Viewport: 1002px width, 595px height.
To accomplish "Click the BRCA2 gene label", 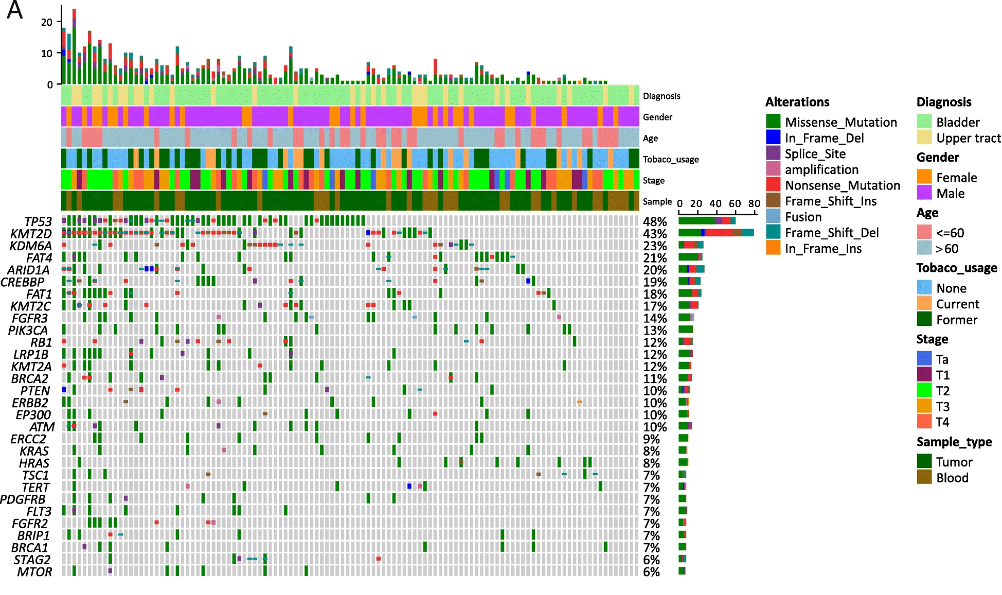I will click(30, 378).
